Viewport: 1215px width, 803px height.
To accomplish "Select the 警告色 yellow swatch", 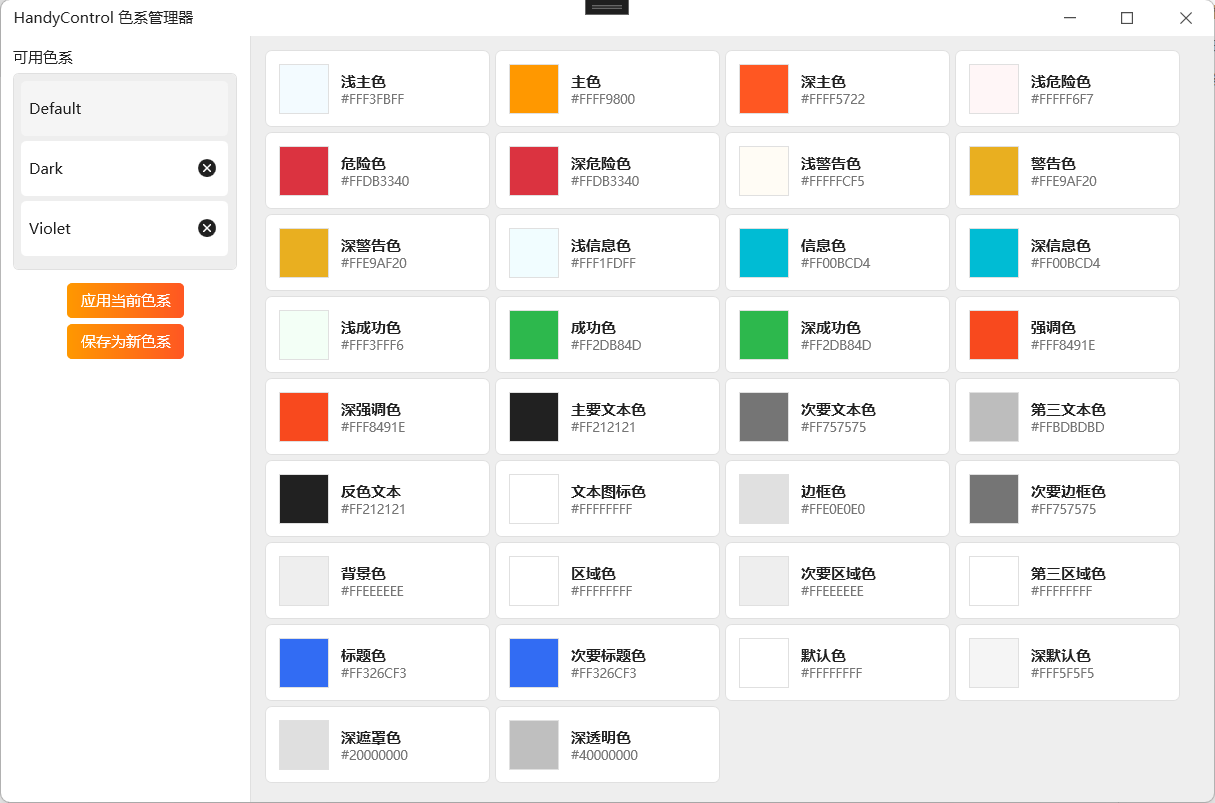I will 994,171.
